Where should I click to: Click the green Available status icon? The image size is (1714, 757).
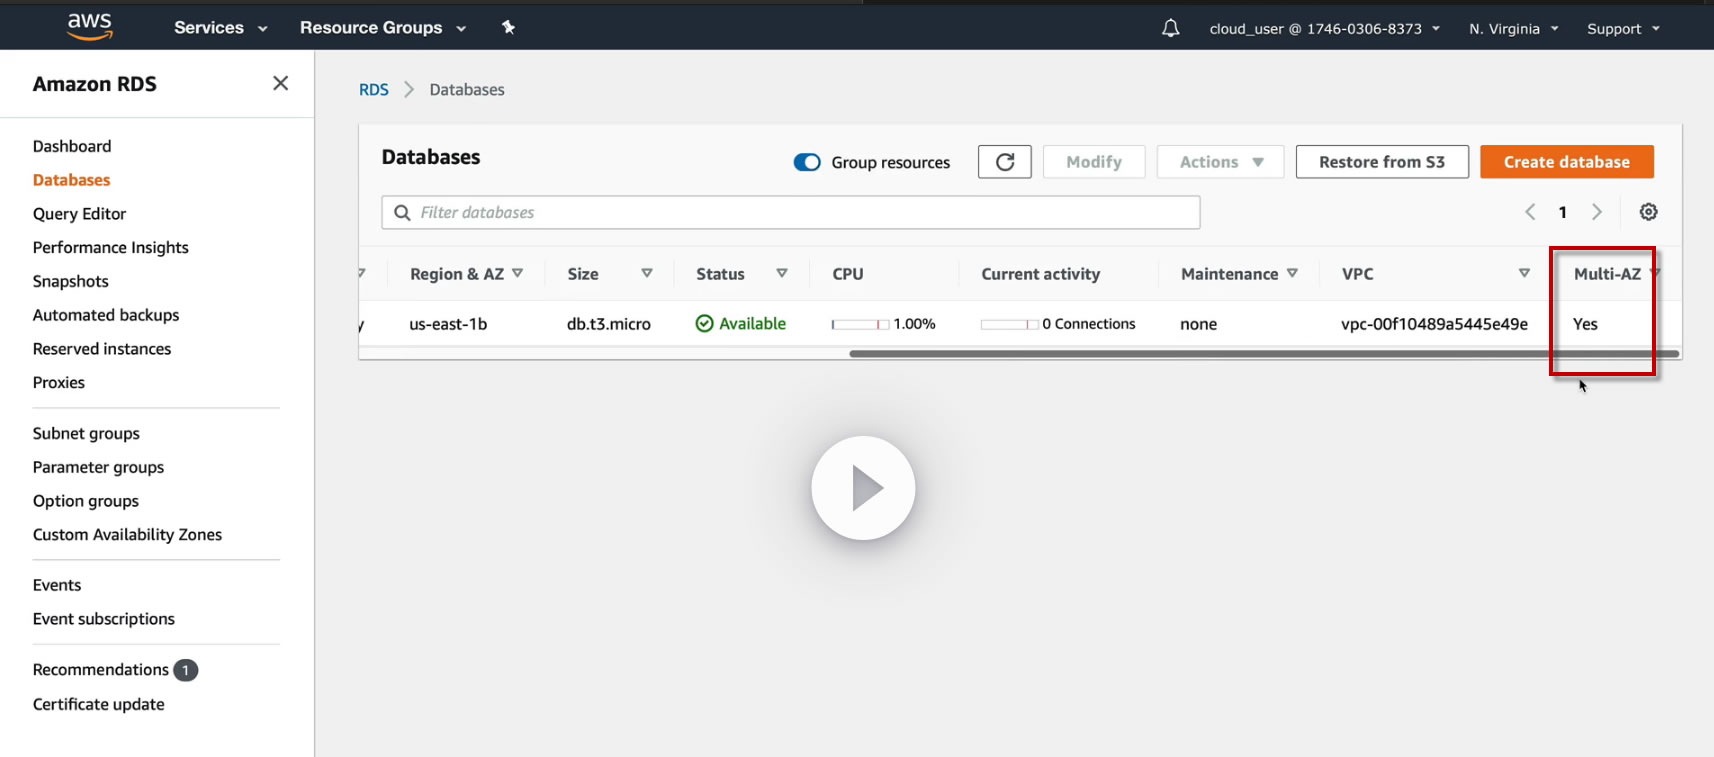pyautogui.click(x=705, y=323)
